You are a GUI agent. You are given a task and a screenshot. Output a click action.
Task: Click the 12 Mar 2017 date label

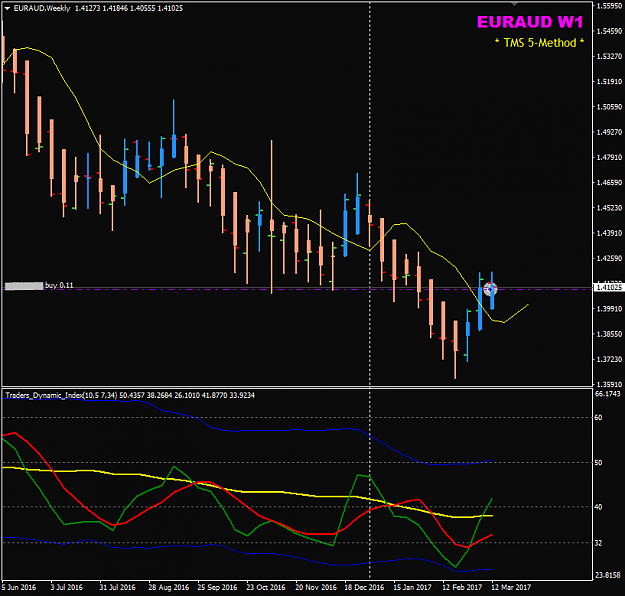(511, 587)
